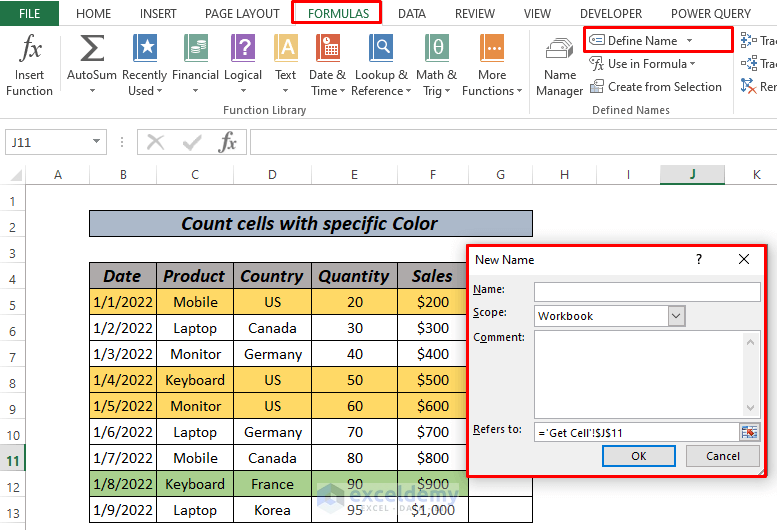This screenshot has width=777, height=530.
Task: Expand the Define Name dropdown arrow
Action: (x=689, y=41)
